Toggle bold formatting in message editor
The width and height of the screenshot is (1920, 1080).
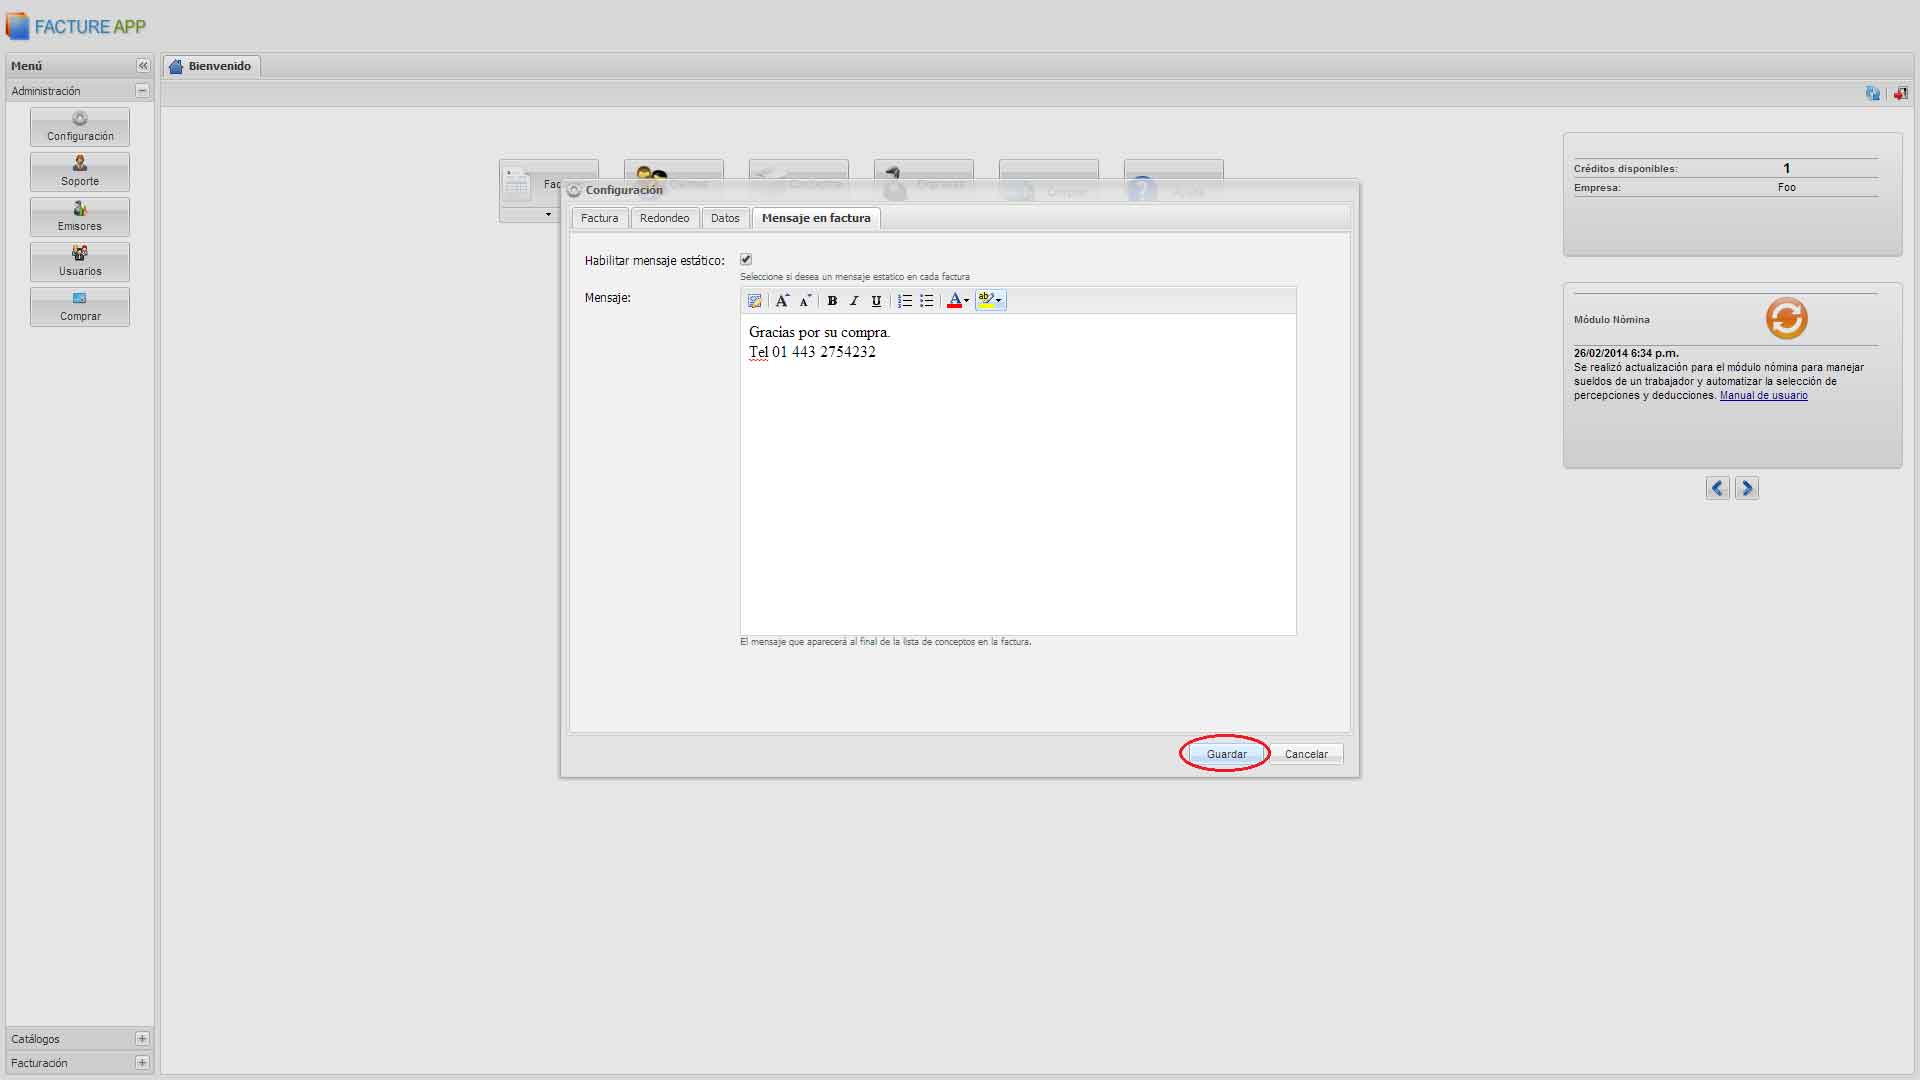(x=832, y=301)
